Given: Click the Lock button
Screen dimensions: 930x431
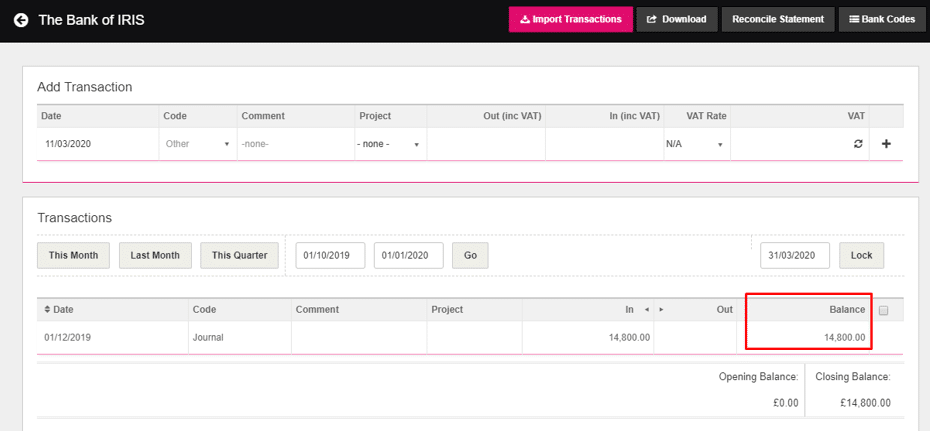Looking at the screenshot, I should (x=861, y=255).
